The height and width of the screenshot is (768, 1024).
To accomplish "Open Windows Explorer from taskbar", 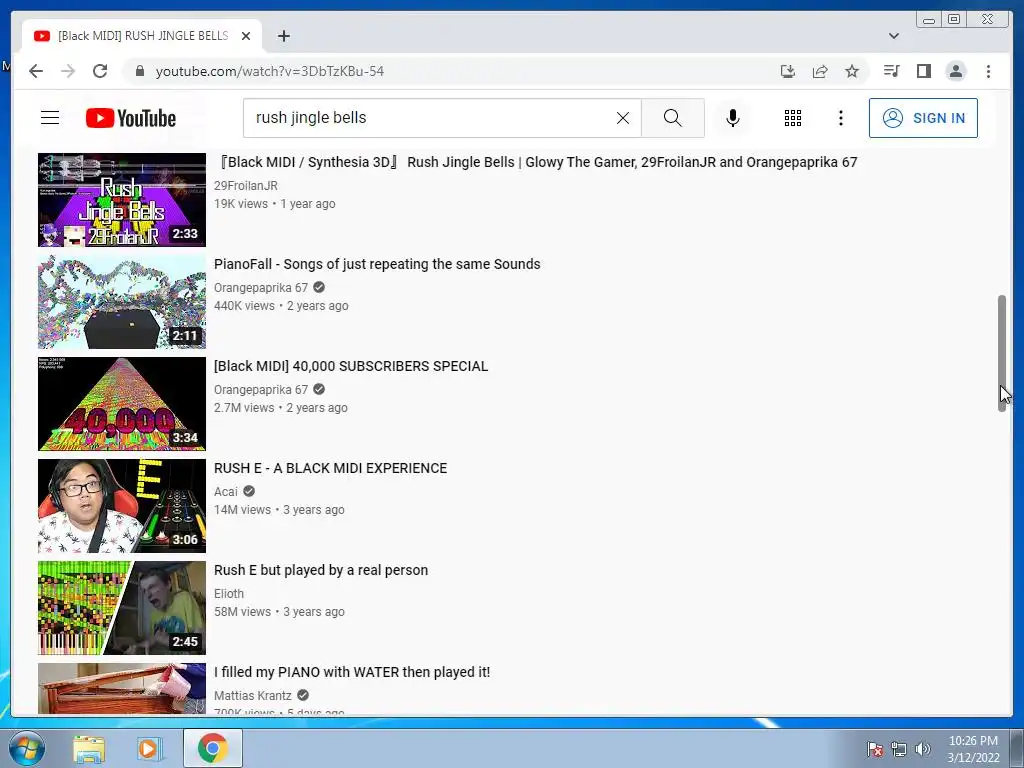I will 89,748.
